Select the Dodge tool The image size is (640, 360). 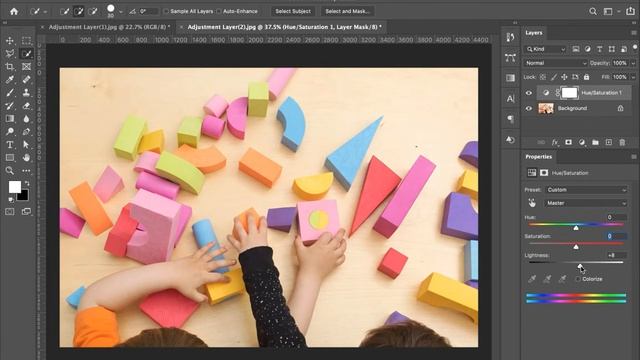[x=10, y=131]
